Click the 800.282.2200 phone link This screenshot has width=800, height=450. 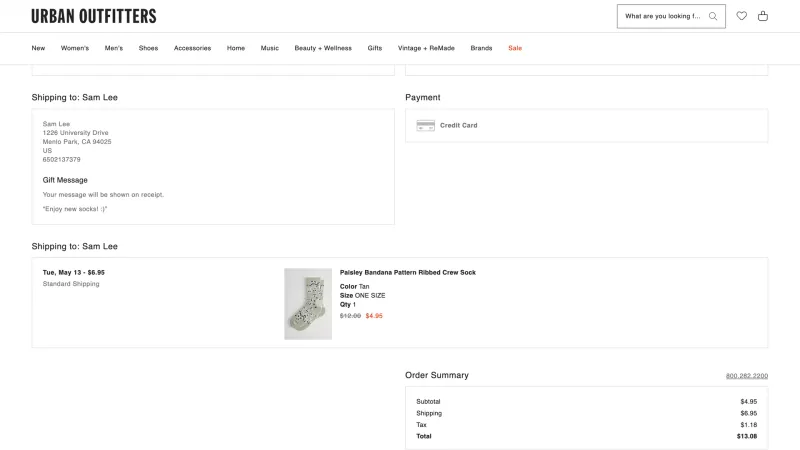(x=746, y=376)
